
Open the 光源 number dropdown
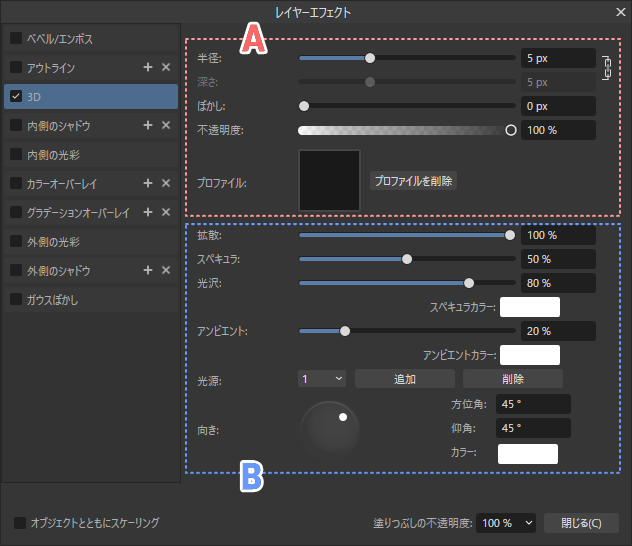[x=322, y=379]
